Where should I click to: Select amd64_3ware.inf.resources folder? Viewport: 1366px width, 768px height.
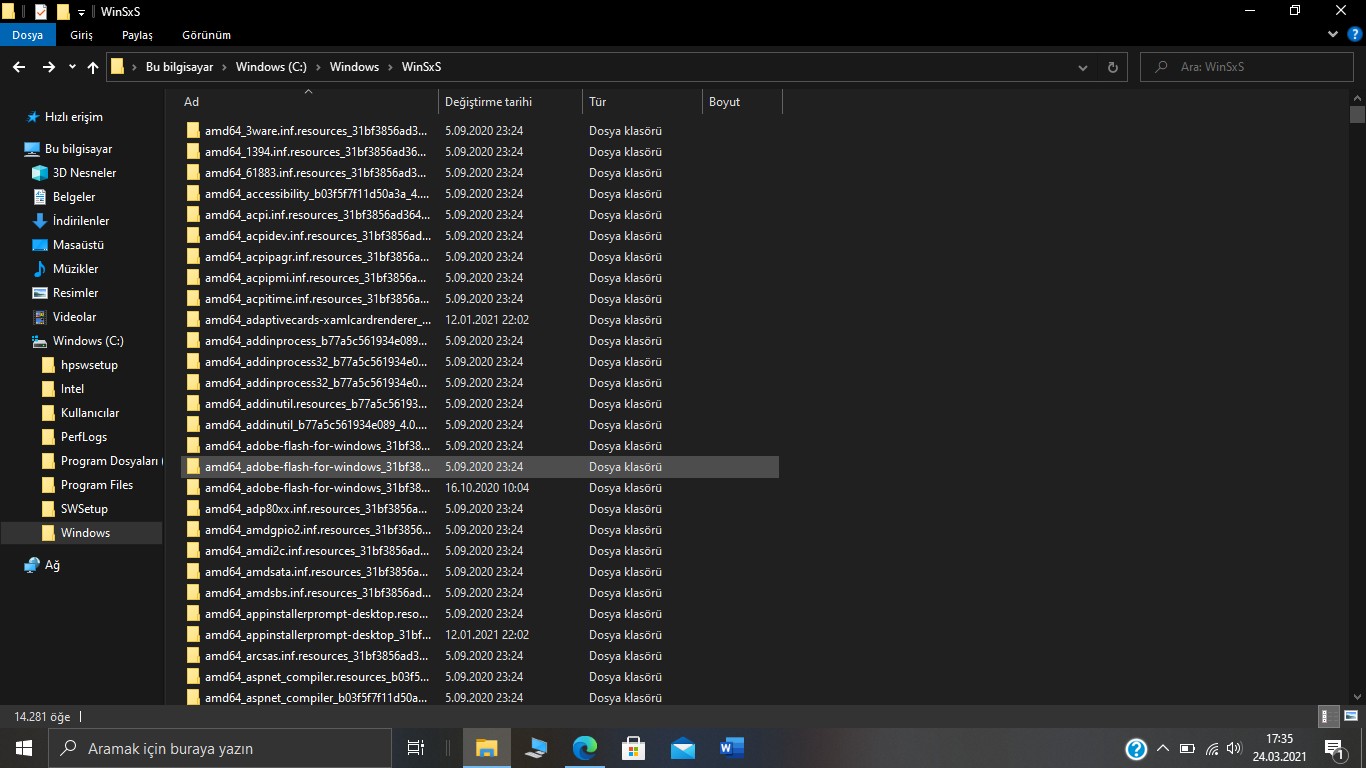(480, 131)
